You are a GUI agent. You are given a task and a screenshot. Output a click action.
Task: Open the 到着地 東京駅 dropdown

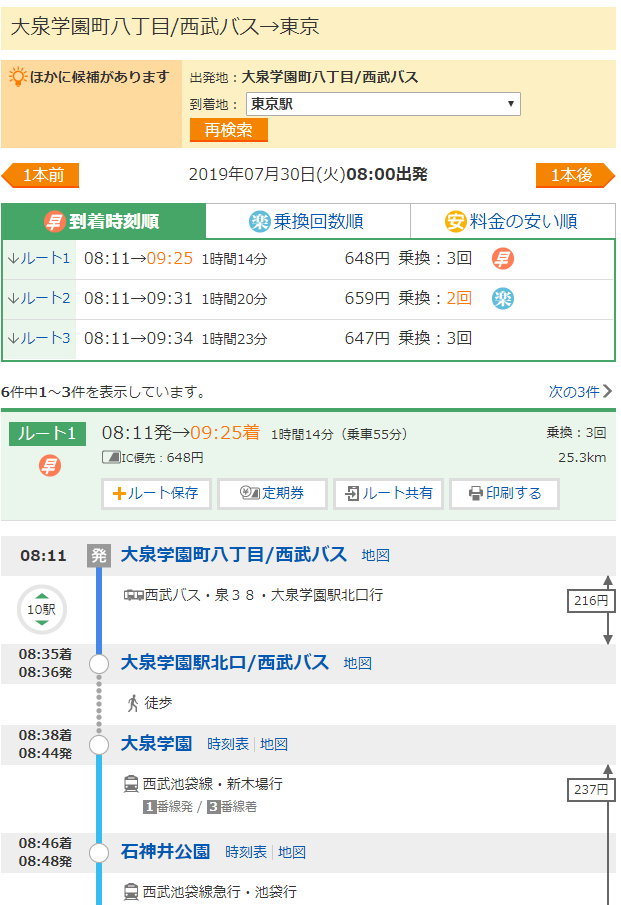point(383,104)
